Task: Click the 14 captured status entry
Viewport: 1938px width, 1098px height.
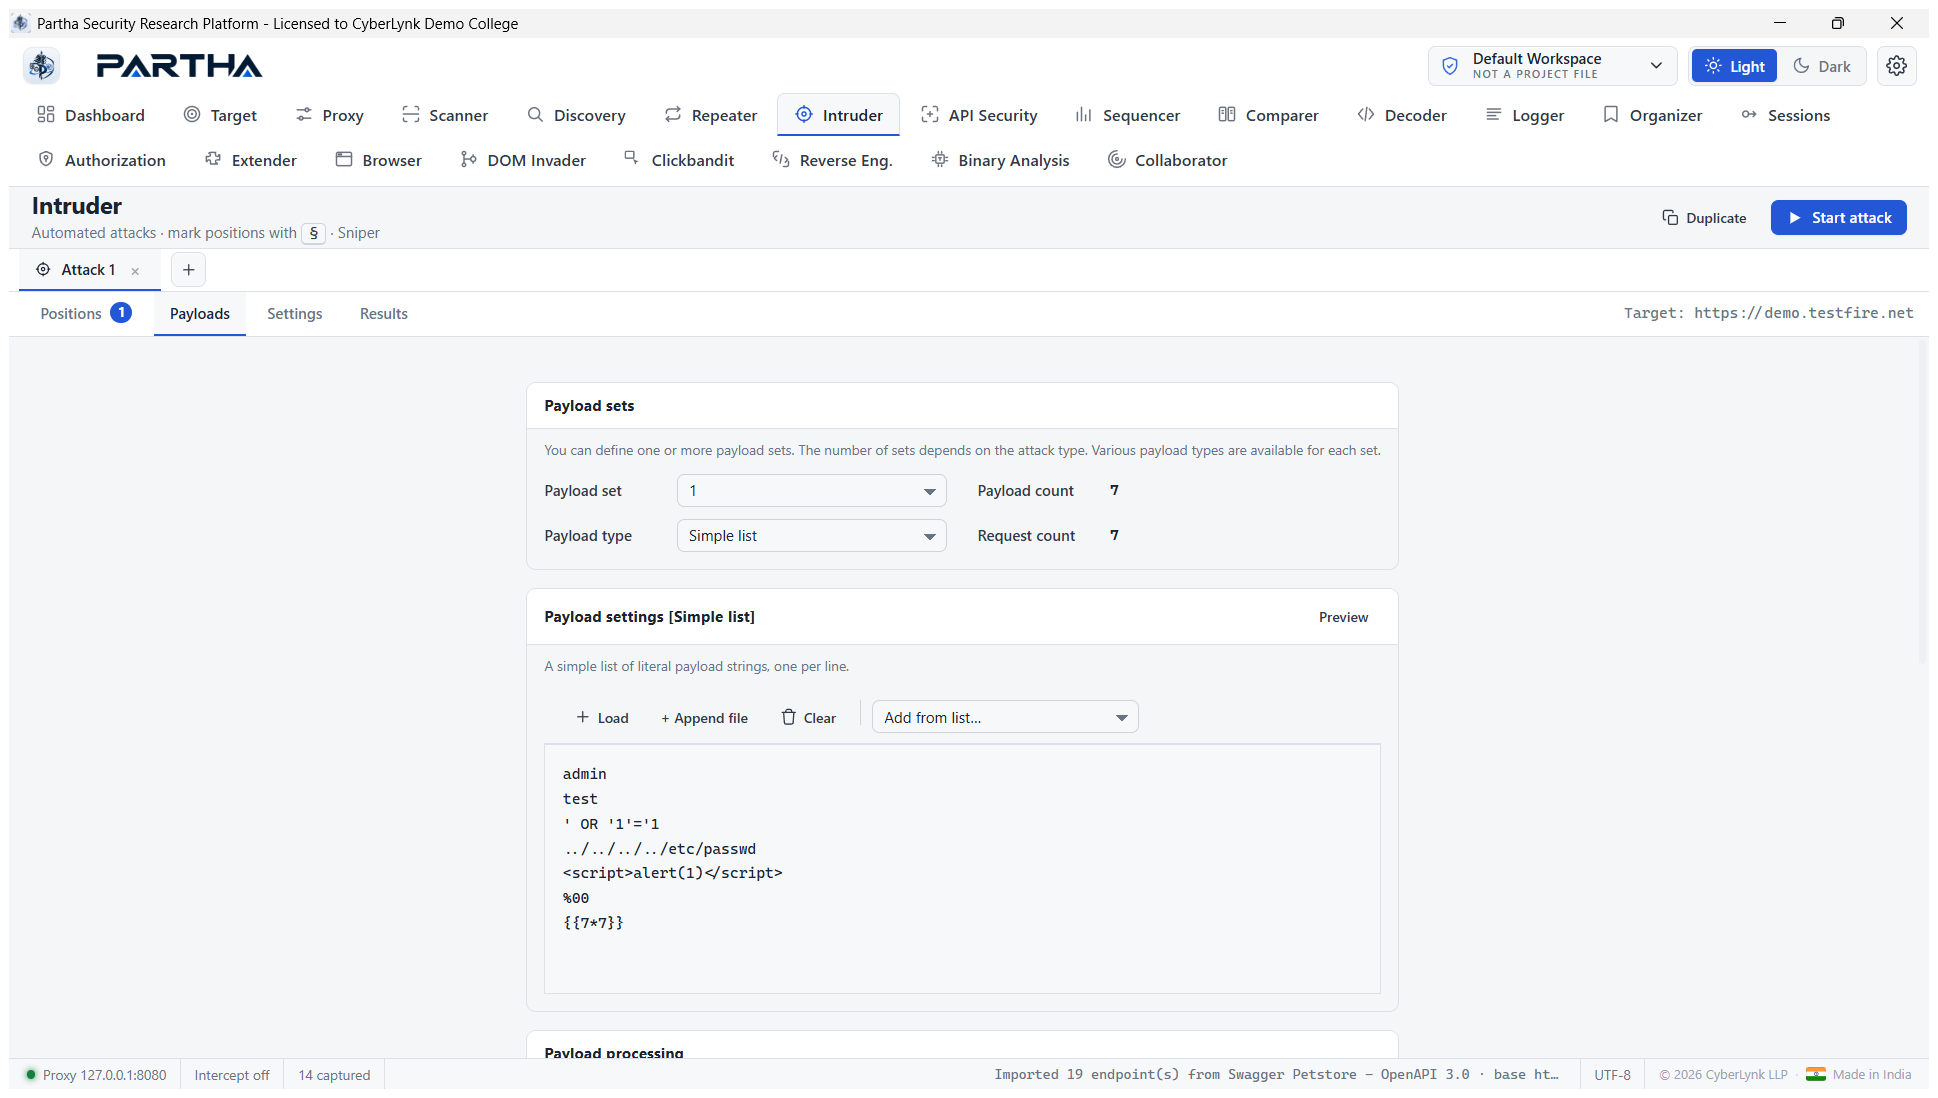Action: pos(334,1075)
